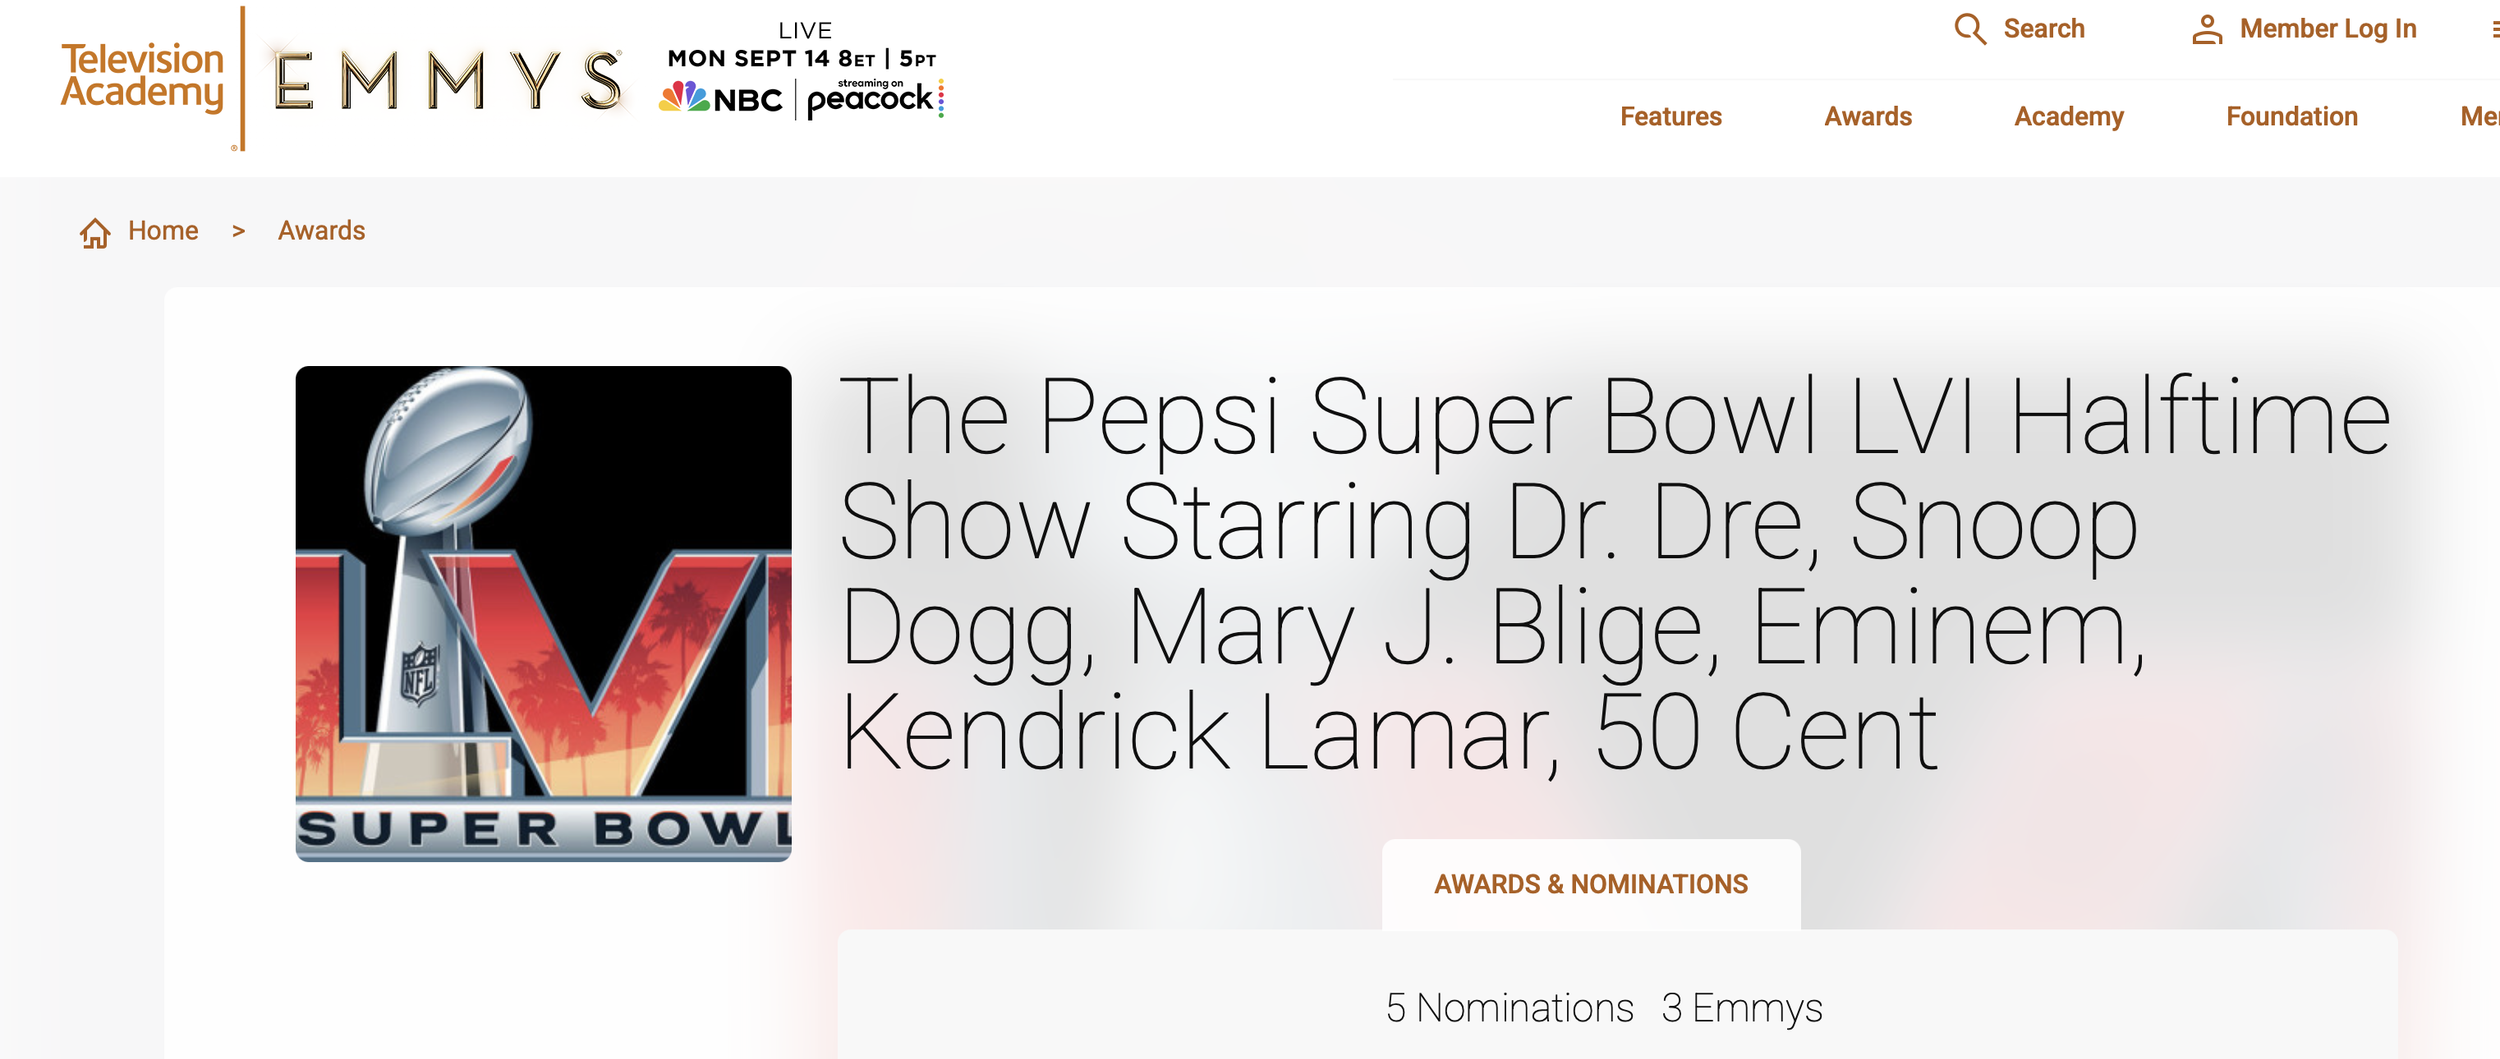Click the home house icon in breadcrumb

[x=95, y=232]
